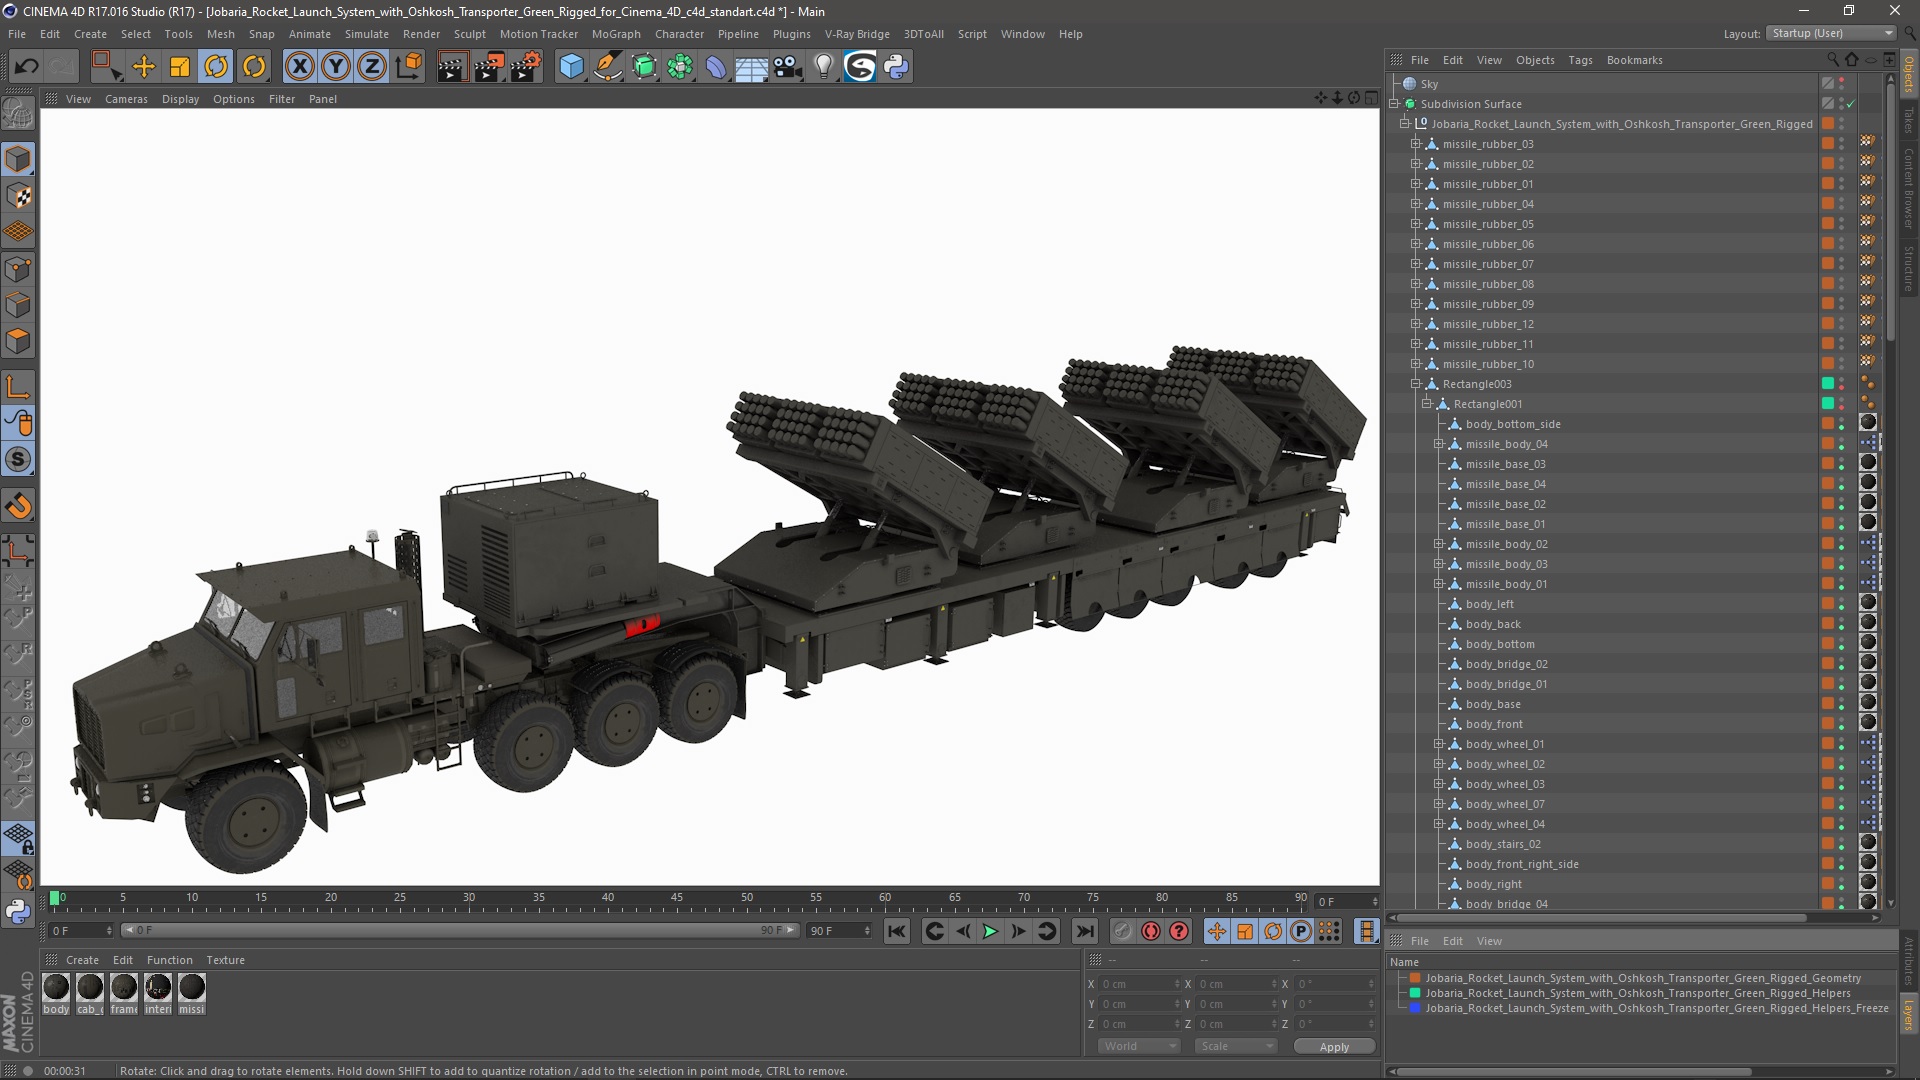Select the Rotate tool
This screenshot has height=1080, width=1920.
pos(216,67)
